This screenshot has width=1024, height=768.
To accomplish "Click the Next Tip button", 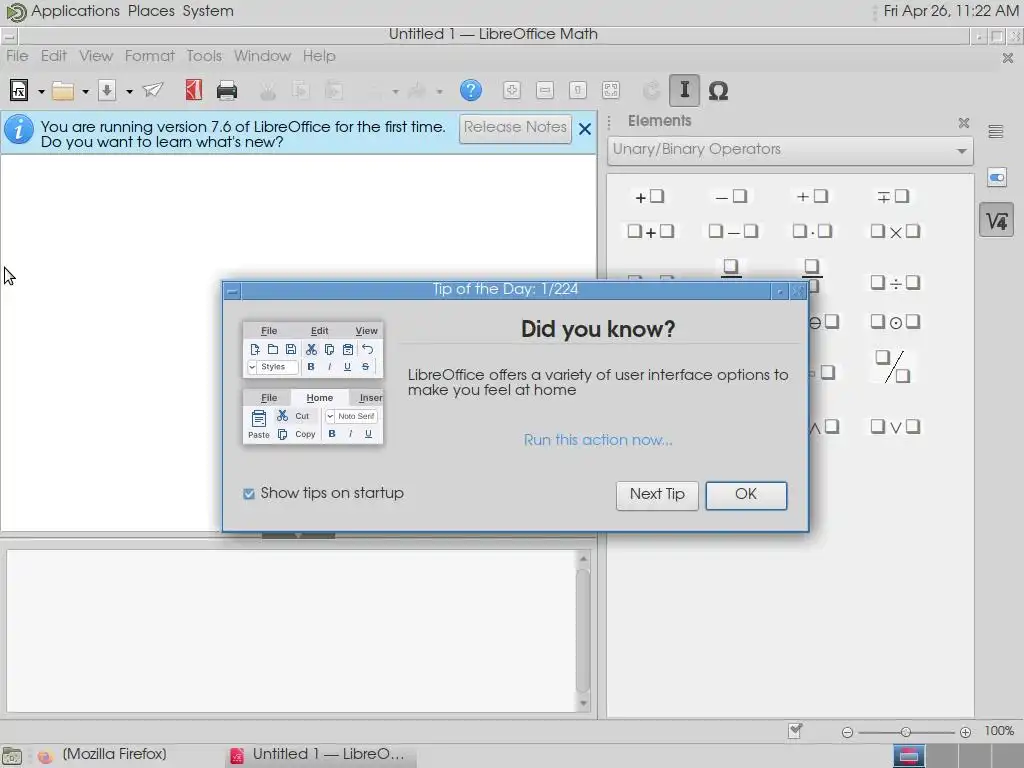I will tap(657, 495).
